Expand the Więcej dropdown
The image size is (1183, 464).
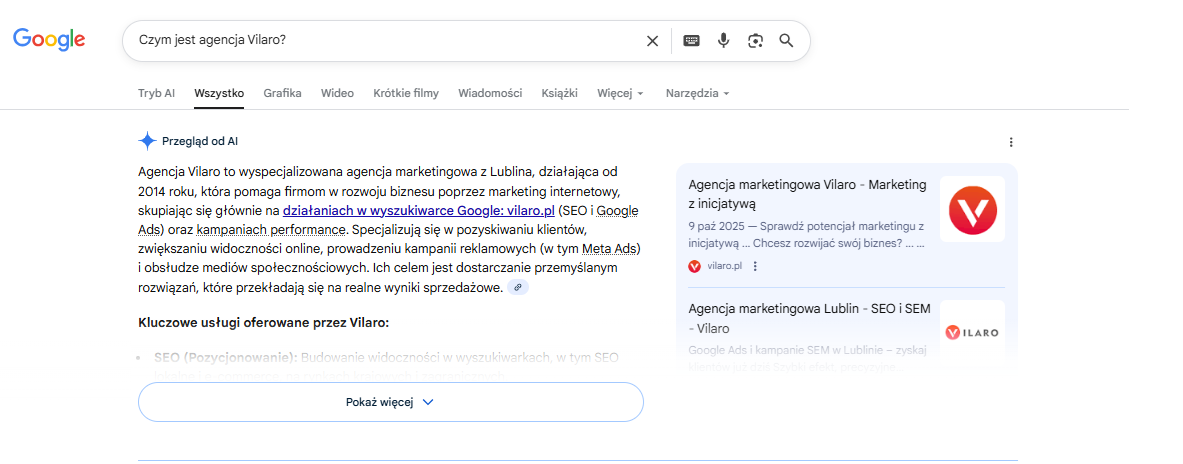620,94
